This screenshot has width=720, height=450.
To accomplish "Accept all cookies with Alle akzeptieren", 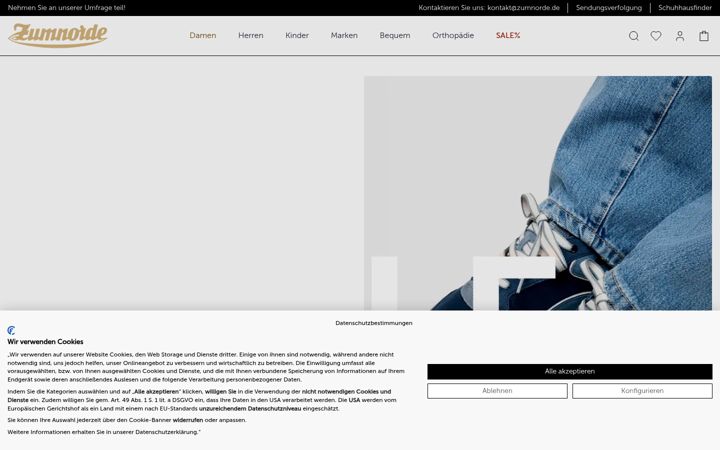I will coord(570,371).
